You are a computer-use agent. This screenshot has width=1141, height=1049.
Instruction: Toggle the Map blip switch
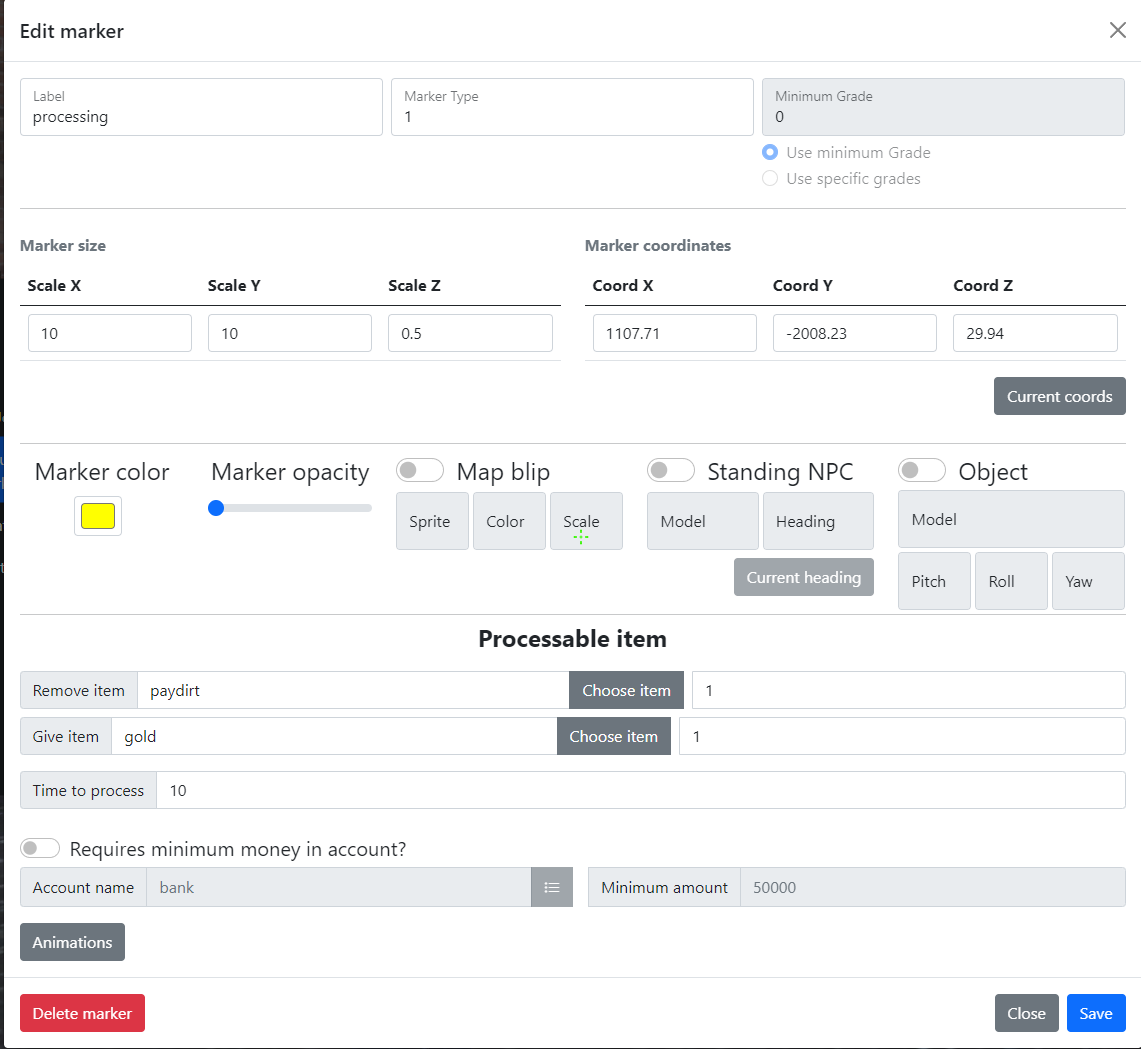click(420, 470)
